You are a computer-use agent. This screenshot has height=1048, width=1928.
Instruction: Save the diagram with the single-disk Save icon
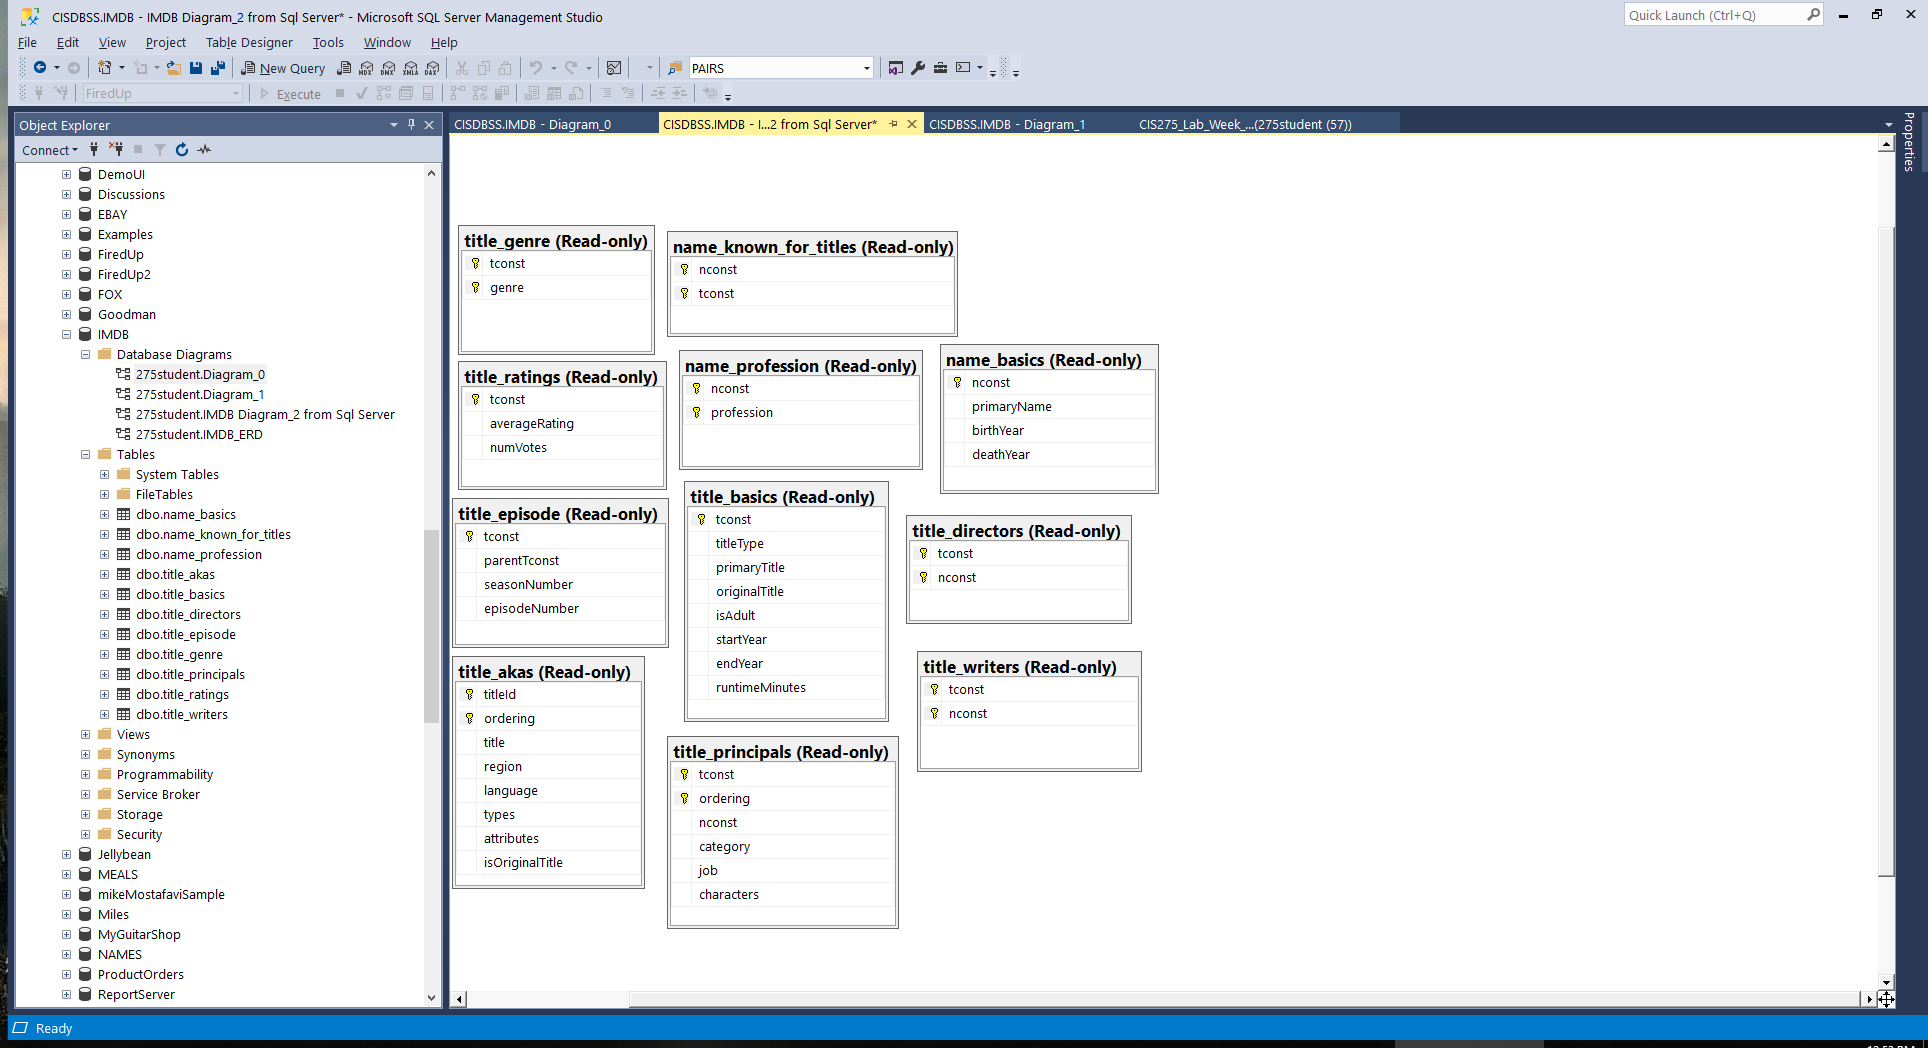pos(196,68)
